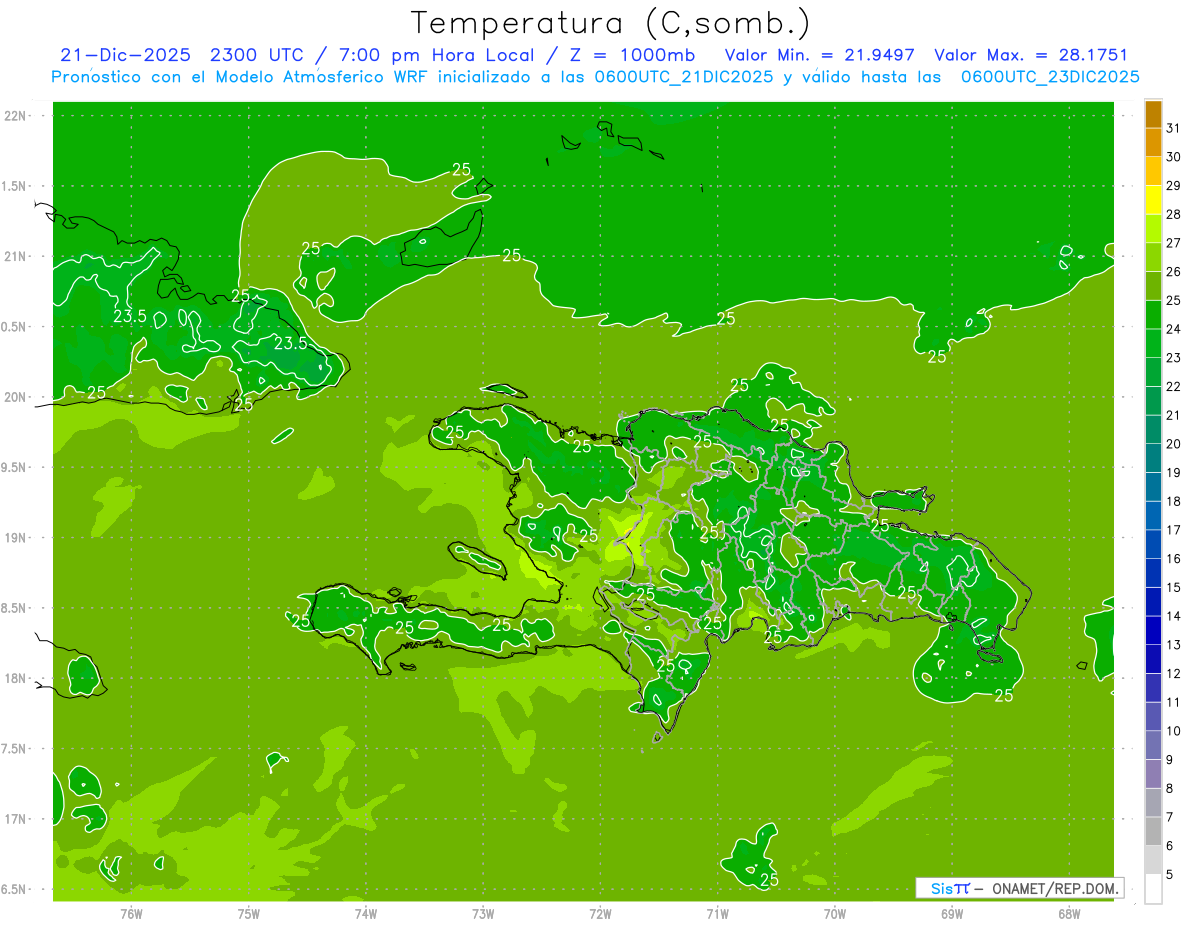Screen dimensions: 1200x927
Task: Click legend scale value 8
Action: pos(1170,789)
